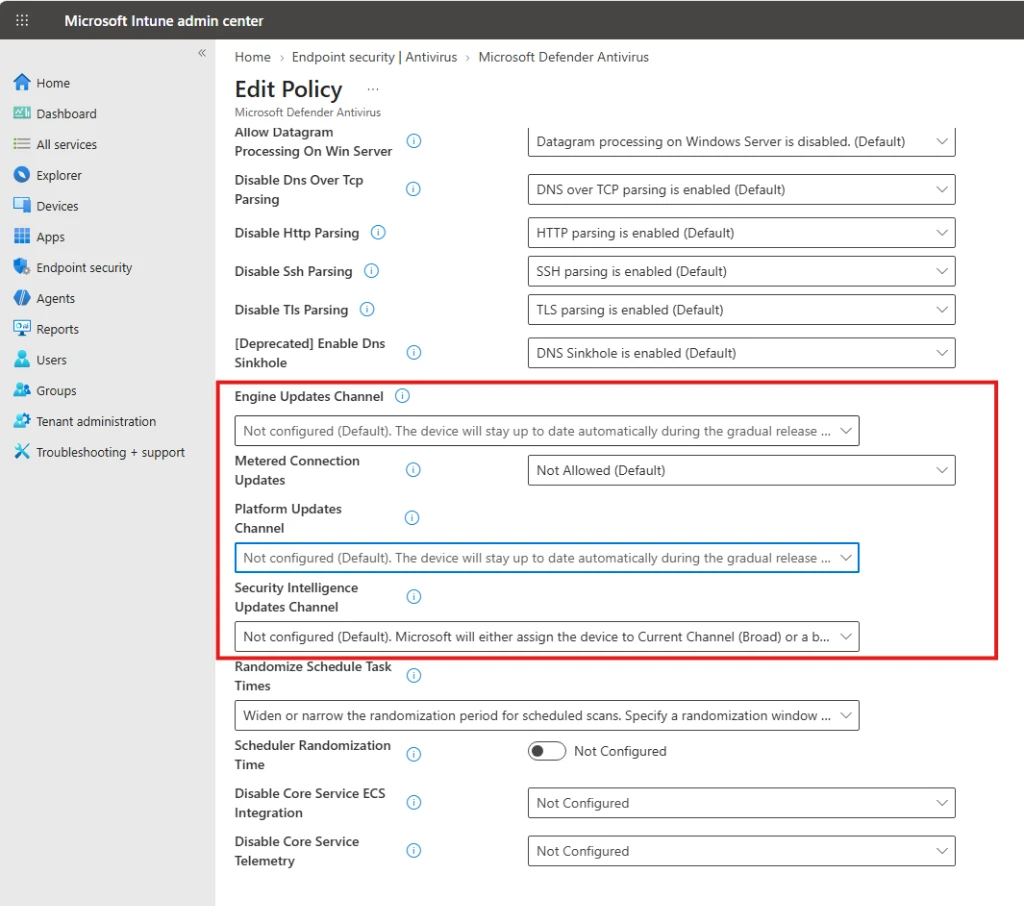Screen dimensions: 1024x906
Task: Click Endpoint security | Antivirus breadcrumb
Action: coord(374,57)
